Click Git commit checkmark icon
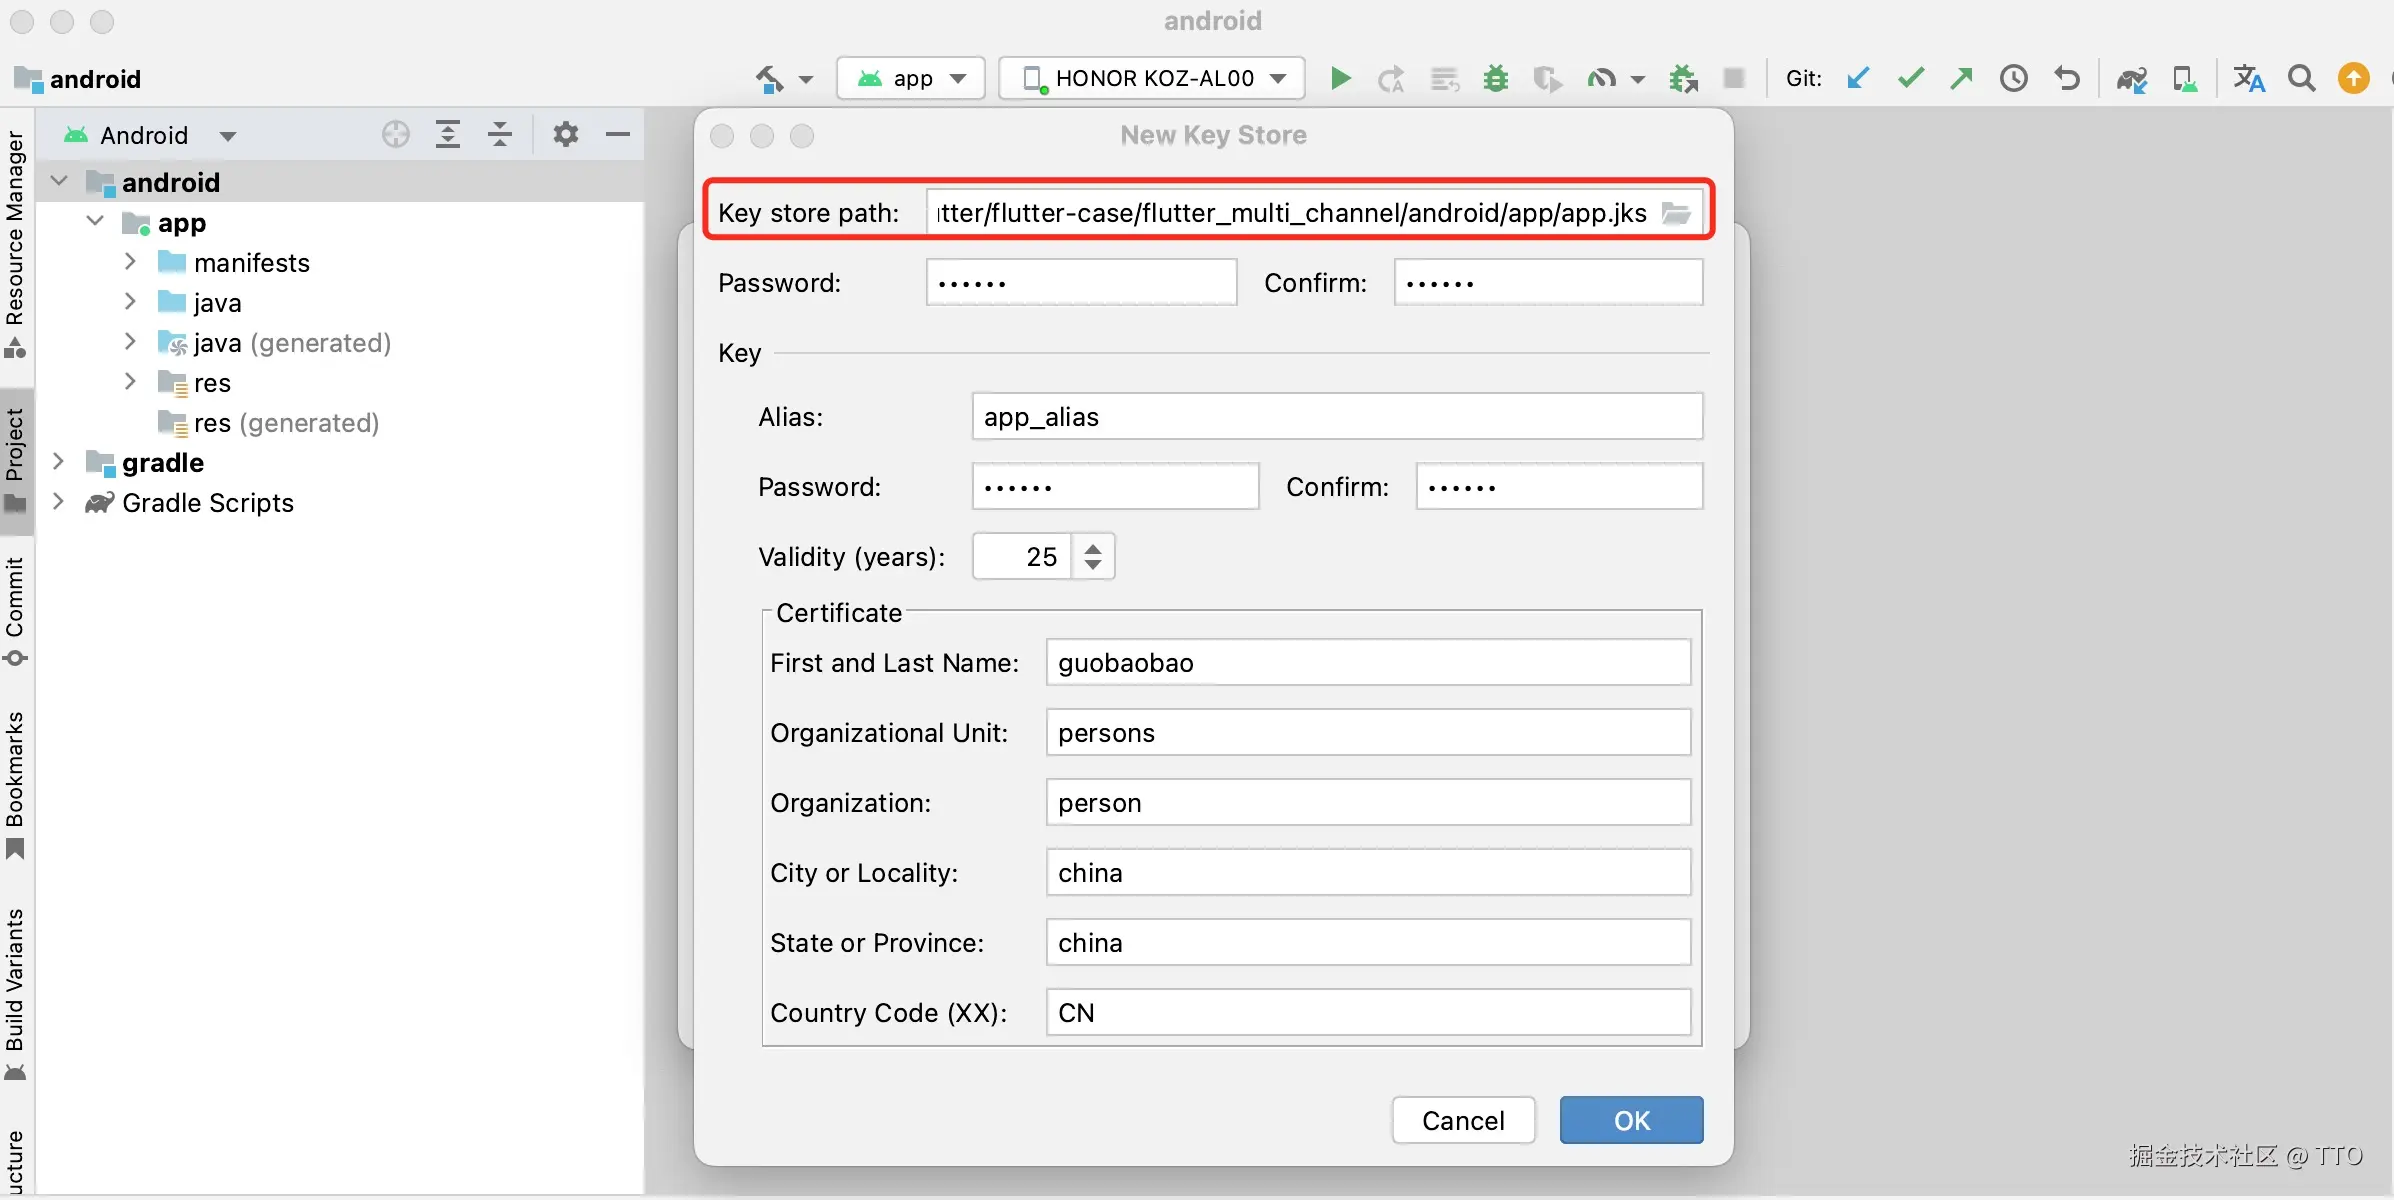The width and height of the screenshot is (2394, 1200). pyautogui.click(x=1910, y=78)
